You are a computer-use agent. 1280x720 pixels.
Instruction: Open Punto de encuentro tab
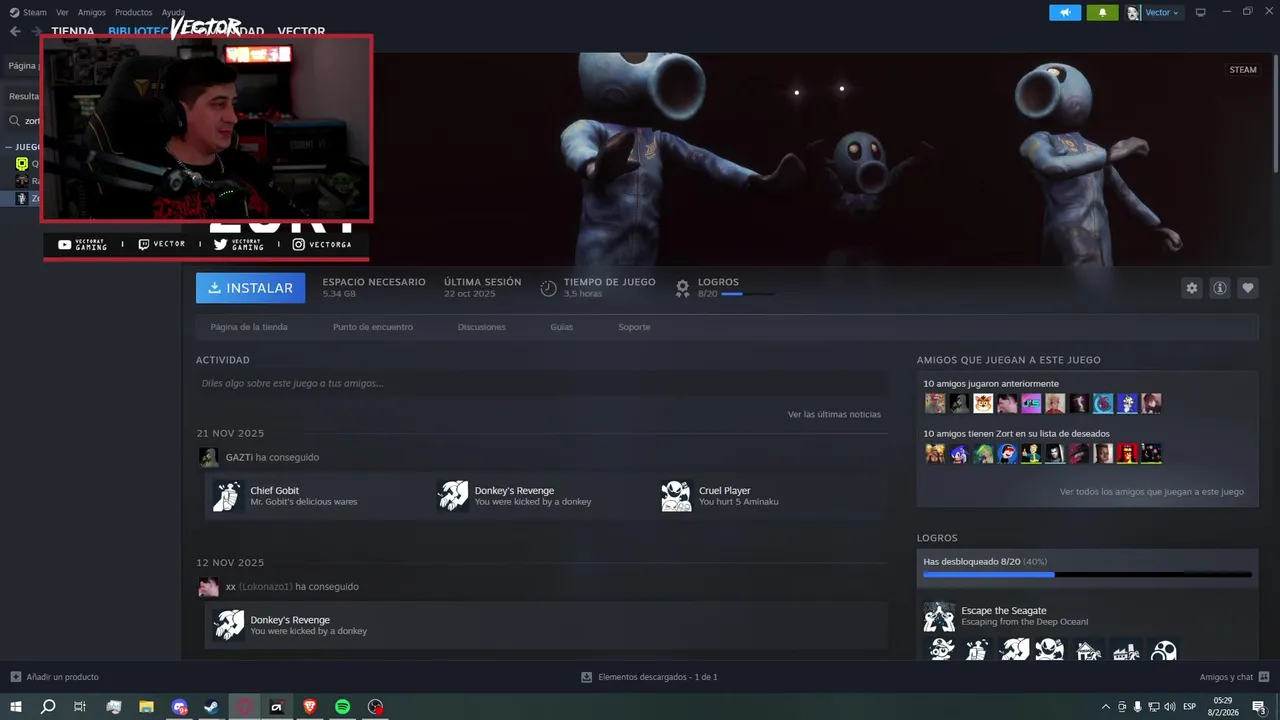[373, 327]
